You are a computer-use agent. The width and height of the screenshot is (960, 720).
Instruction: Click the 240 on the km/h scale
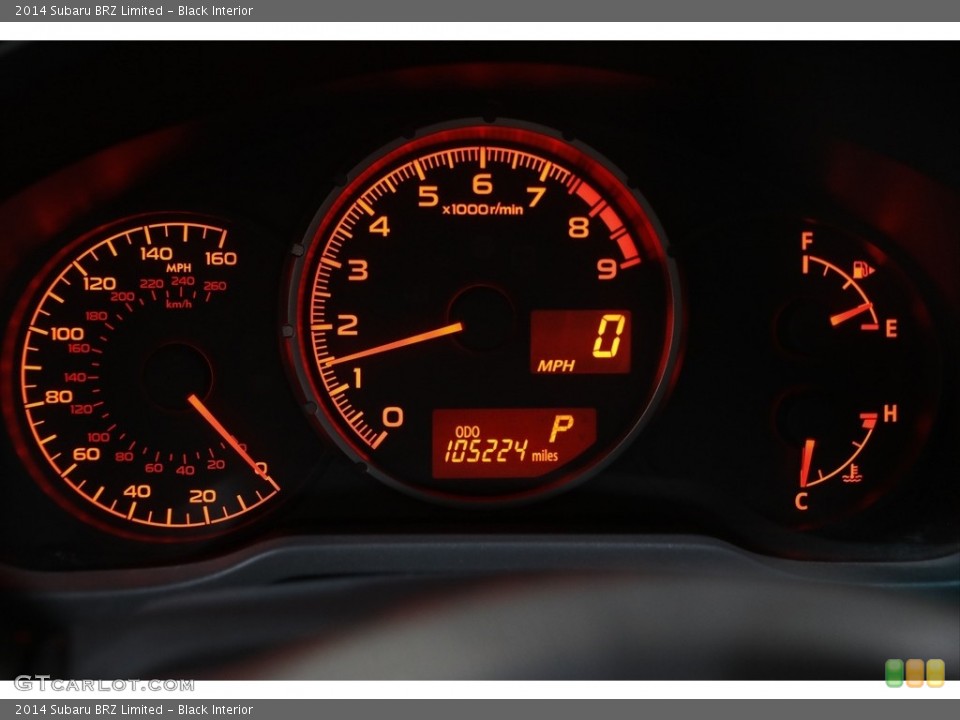click(183, 281)
